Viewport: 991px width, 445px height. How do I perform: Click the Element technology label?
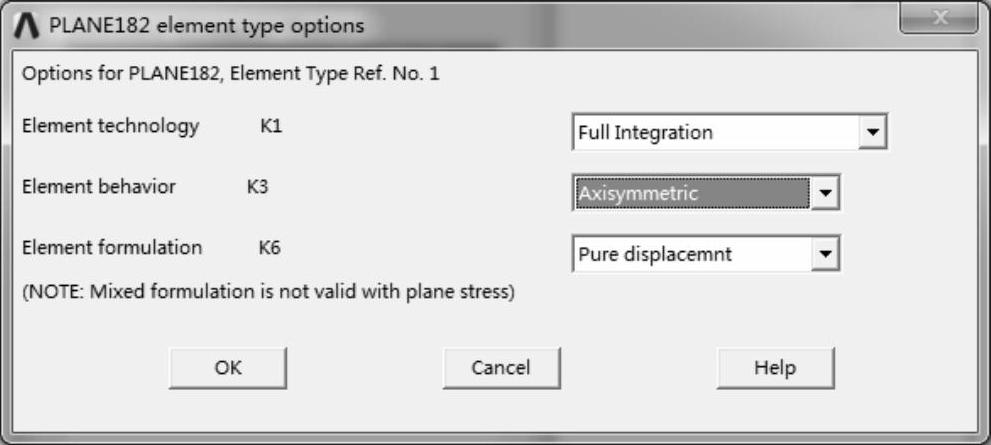click(x=111, y=127)
